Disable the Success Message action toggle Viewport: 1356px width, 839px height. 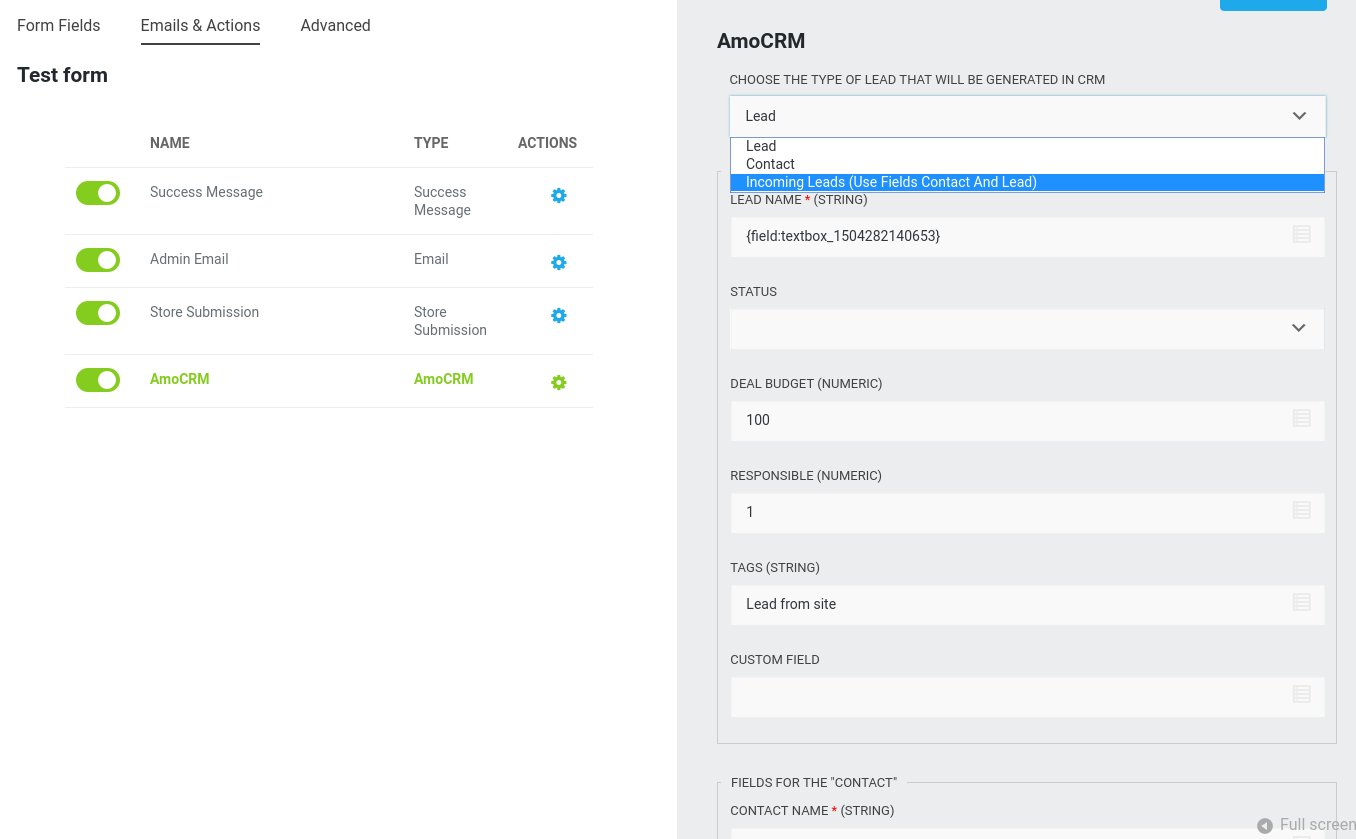[x=98, y=193]
